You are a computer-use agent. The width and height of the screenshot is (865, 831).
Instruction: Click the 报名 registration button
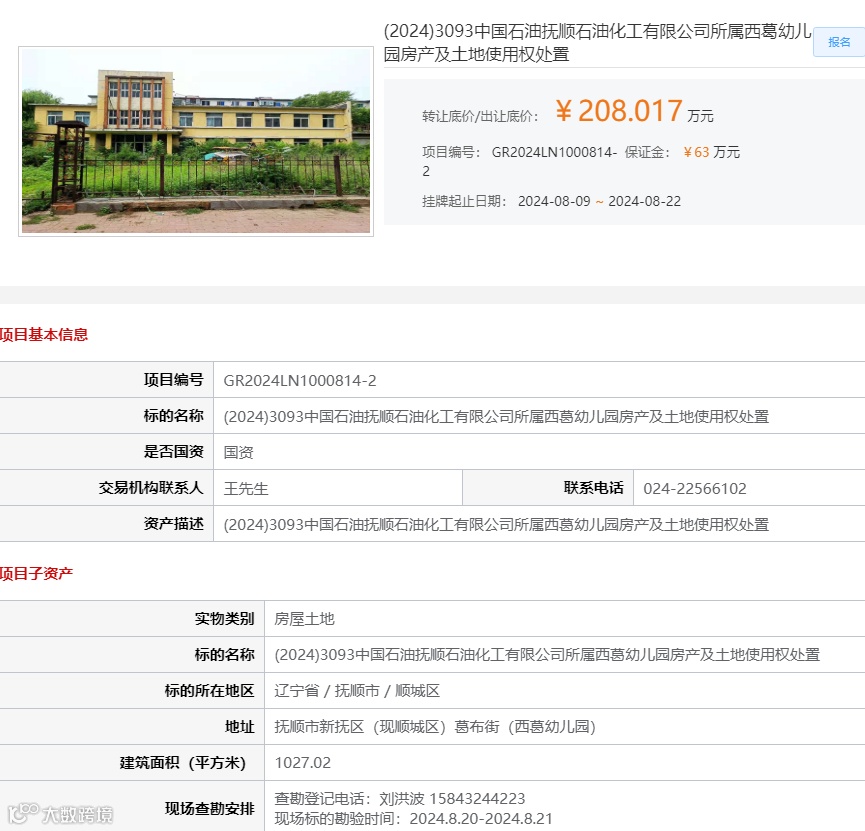839,42
